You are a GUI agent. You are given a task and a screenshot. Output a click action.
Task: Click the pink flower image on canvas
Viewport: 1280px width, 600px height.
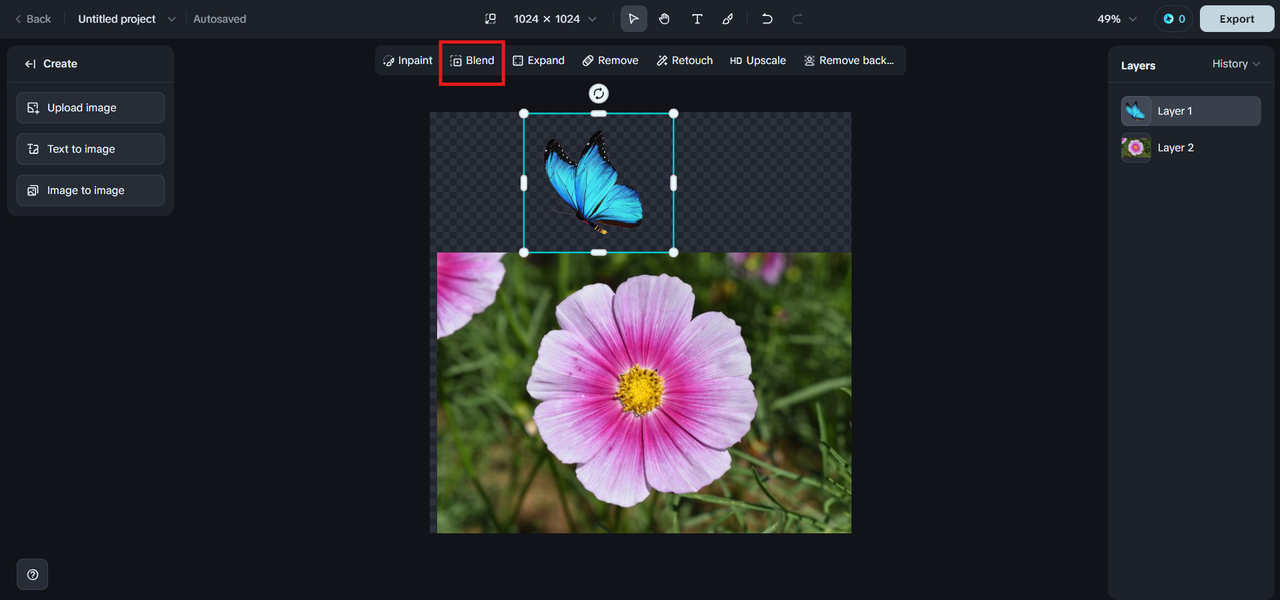644,392
